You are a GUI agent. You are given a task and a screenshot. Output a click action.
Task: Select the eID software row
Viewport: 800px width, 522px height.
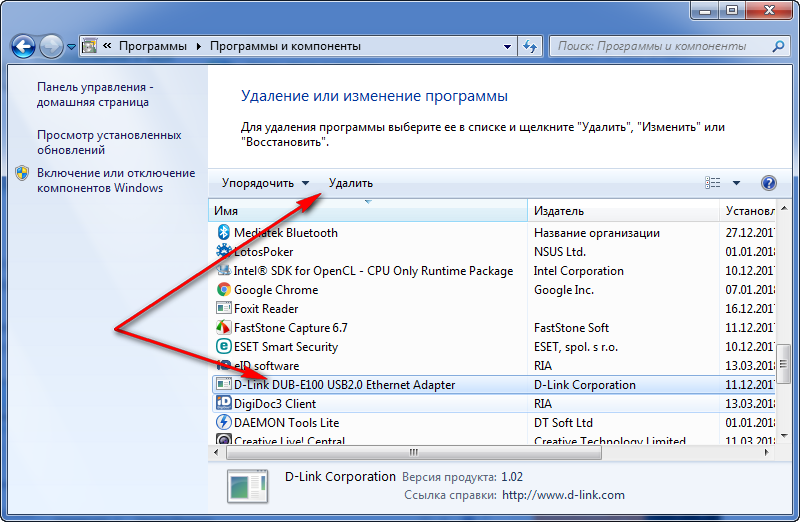[x=494, y=365]
